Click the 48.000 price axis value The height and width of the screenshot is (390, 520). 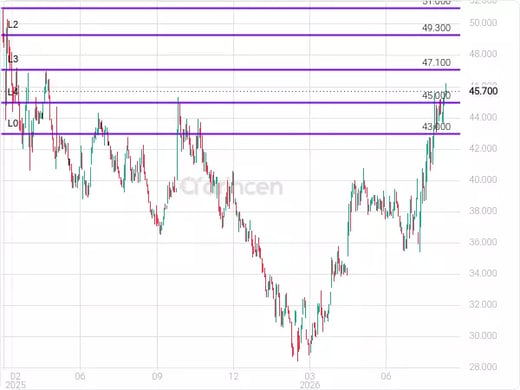click(x=483, y=54)
